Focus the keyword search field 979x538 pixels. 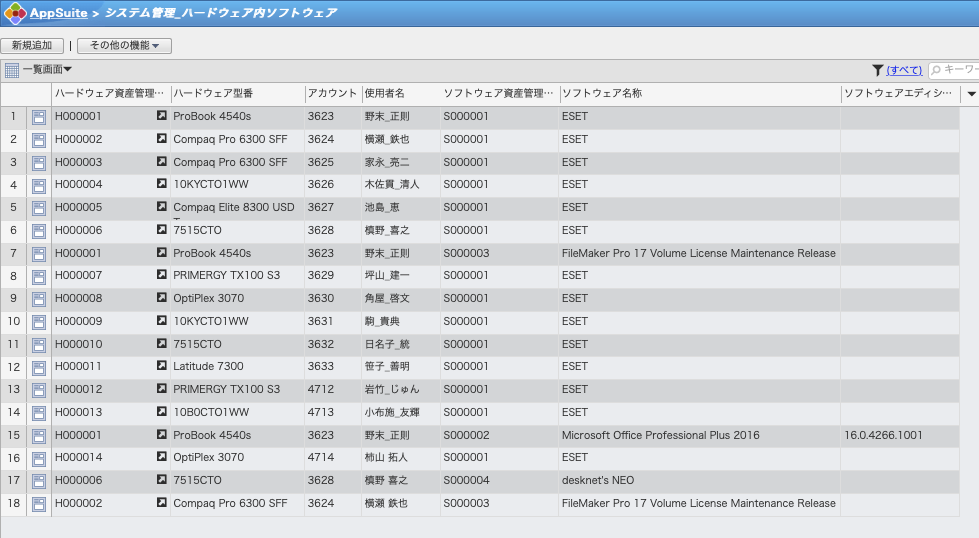954,70
